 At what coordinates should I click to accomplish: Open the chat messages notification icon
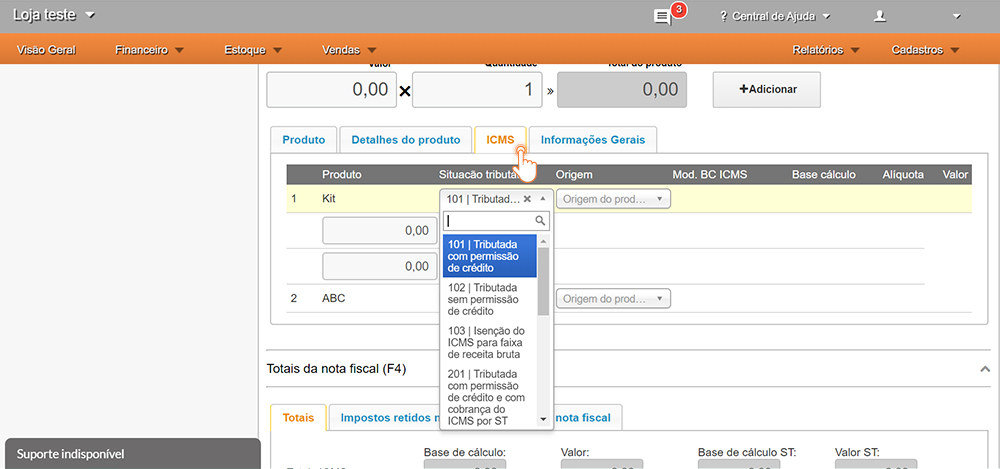(662, 17)
